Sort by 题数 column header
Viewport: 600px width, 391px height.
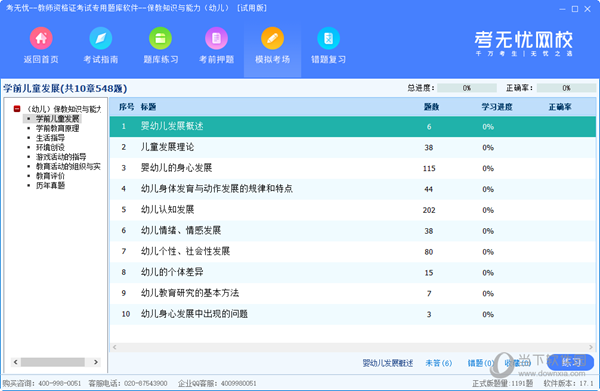click(x=431, y=107)
